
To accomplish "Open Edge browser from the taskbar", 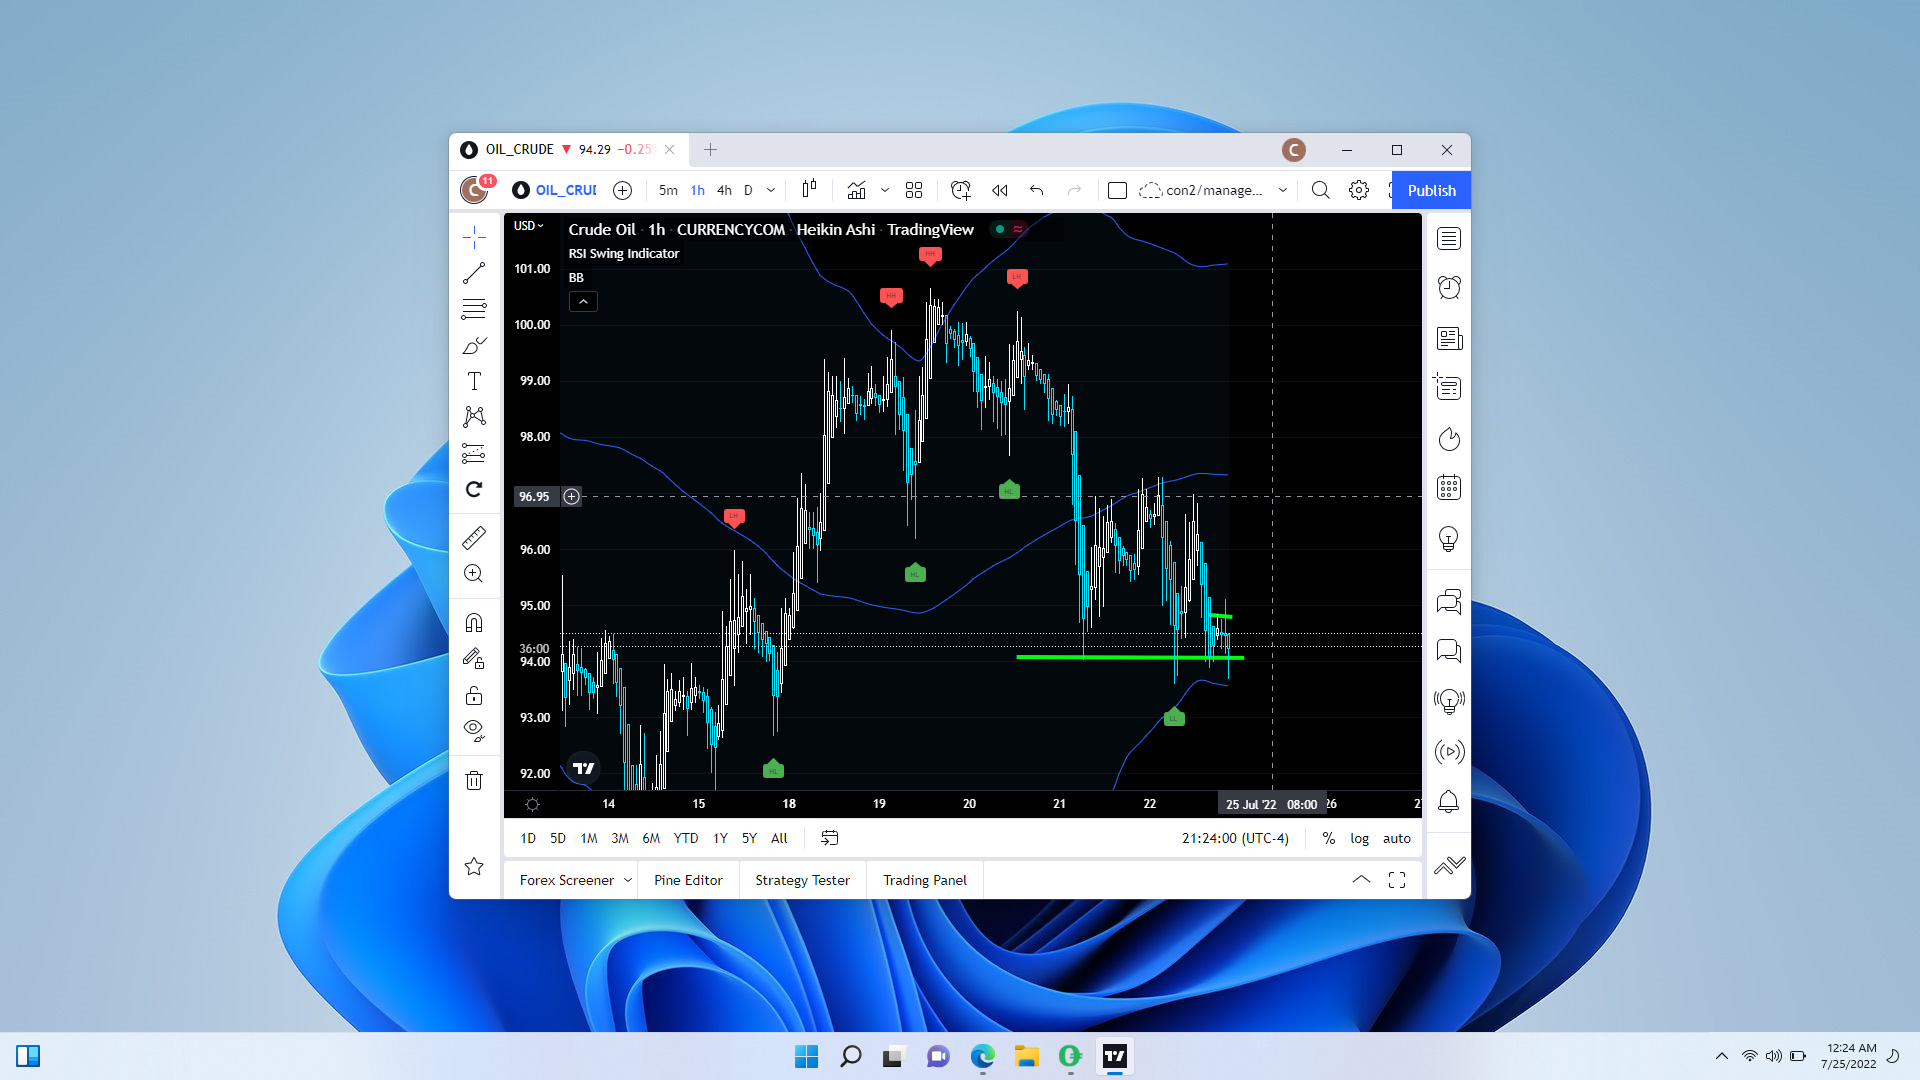I will (983, 1056).
